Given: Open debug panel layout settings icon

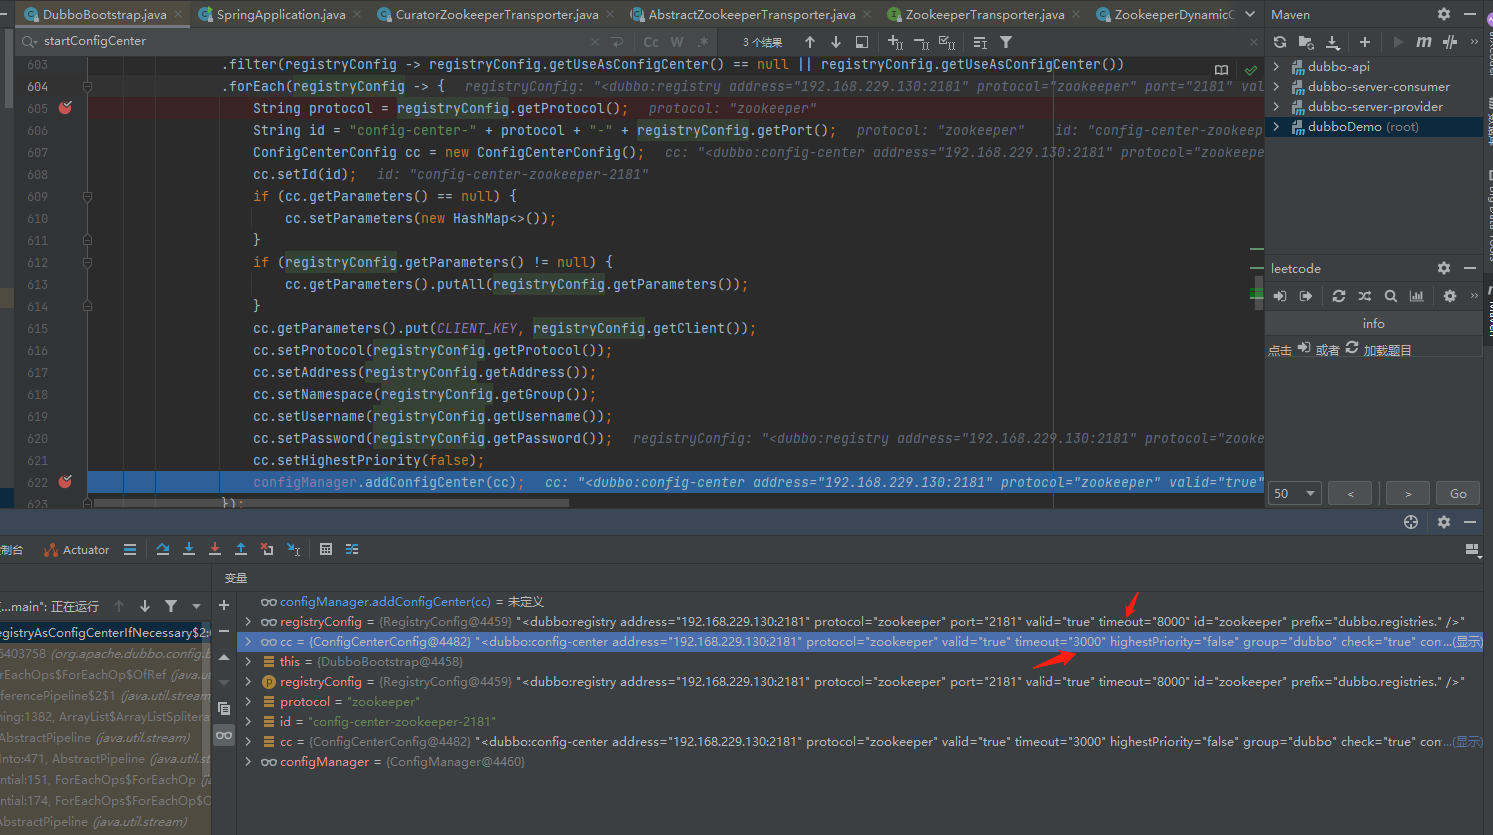Looking at the screenshot, I should [1471, 549].
